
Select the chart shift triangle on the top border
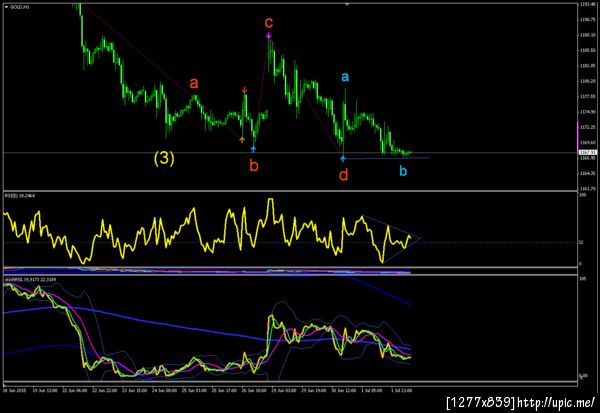coord(347,5)
